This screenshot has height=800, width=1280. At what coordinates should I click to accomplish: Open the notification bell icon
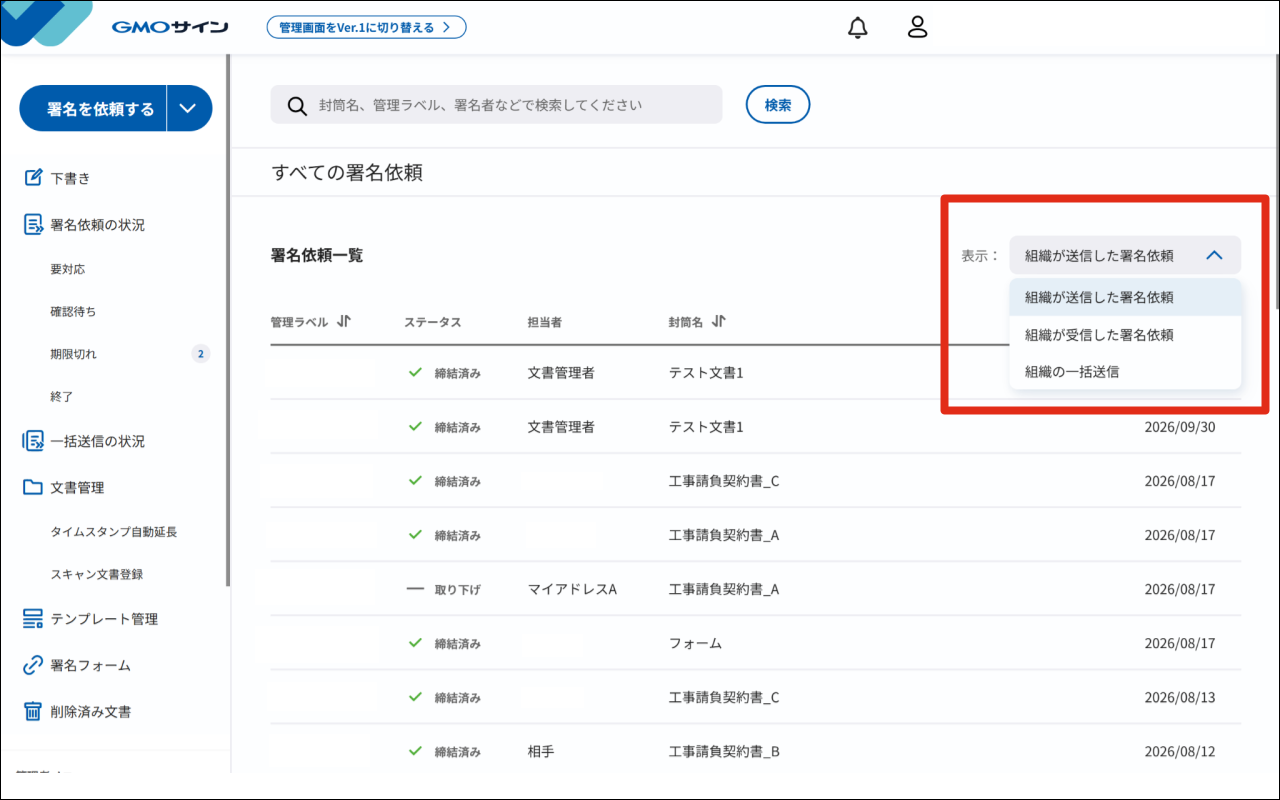(x=857, y=28)
